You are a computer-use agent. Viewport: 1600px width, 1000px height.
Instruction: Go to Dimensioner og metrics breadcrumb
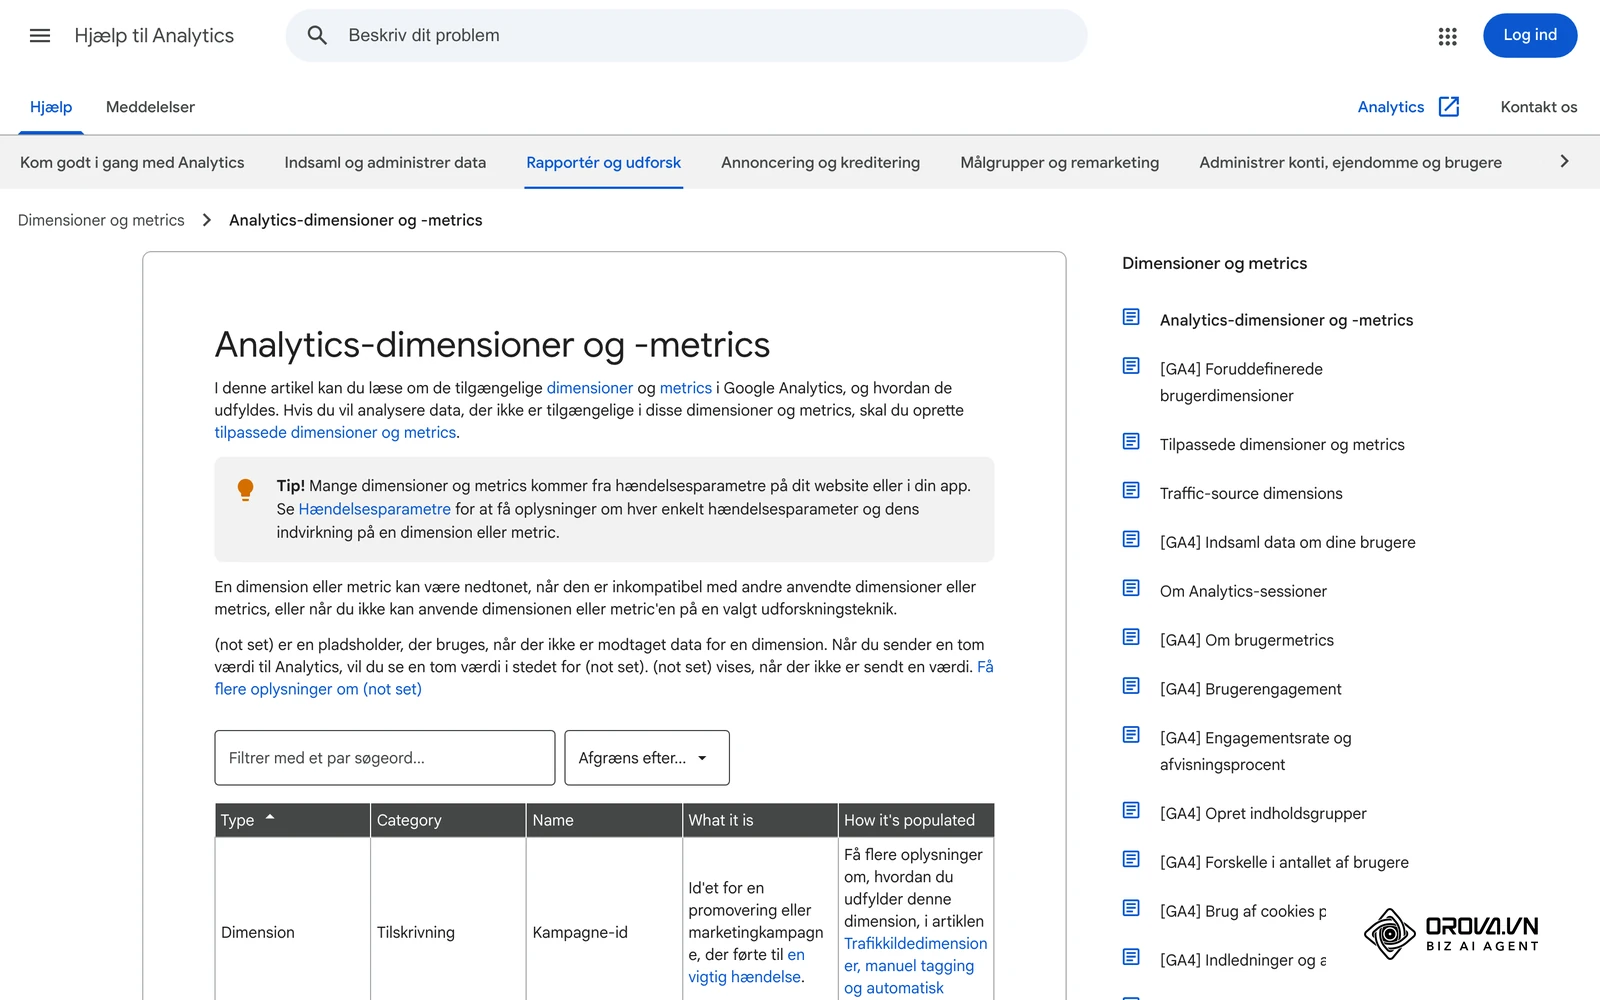point(101,220)
